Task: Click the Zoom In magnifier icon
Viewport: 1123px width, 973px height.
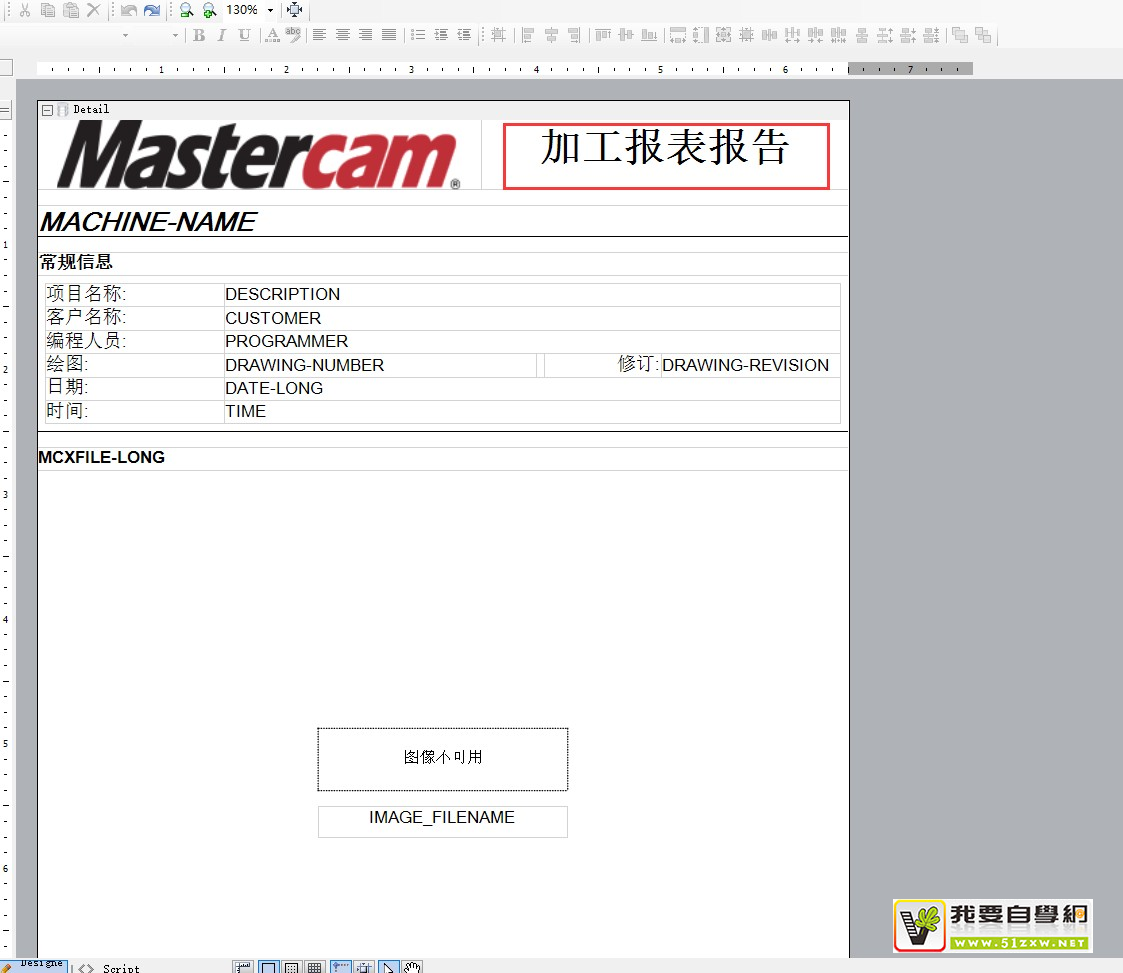Action: (208, 10)
